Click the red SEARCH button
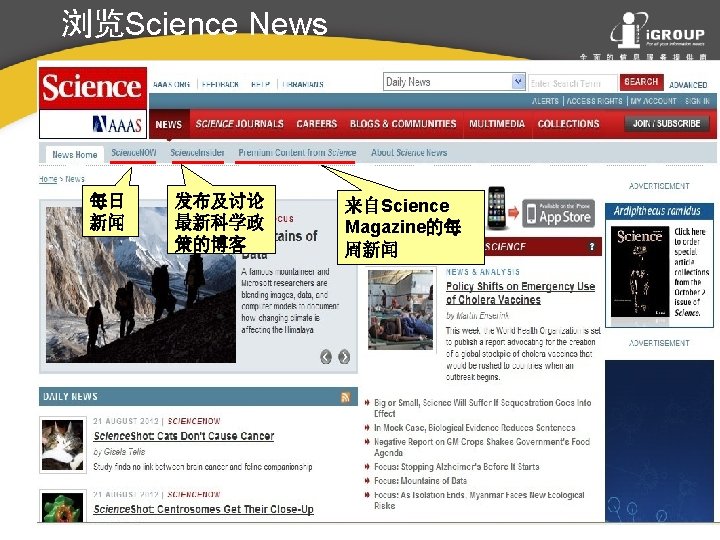The image size is (720, 540). pos(641,82)
